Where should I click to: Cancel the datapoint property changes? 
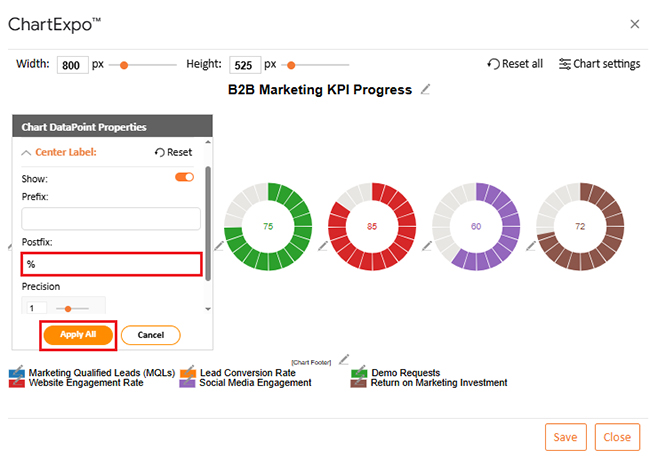(x=150, y=335)
